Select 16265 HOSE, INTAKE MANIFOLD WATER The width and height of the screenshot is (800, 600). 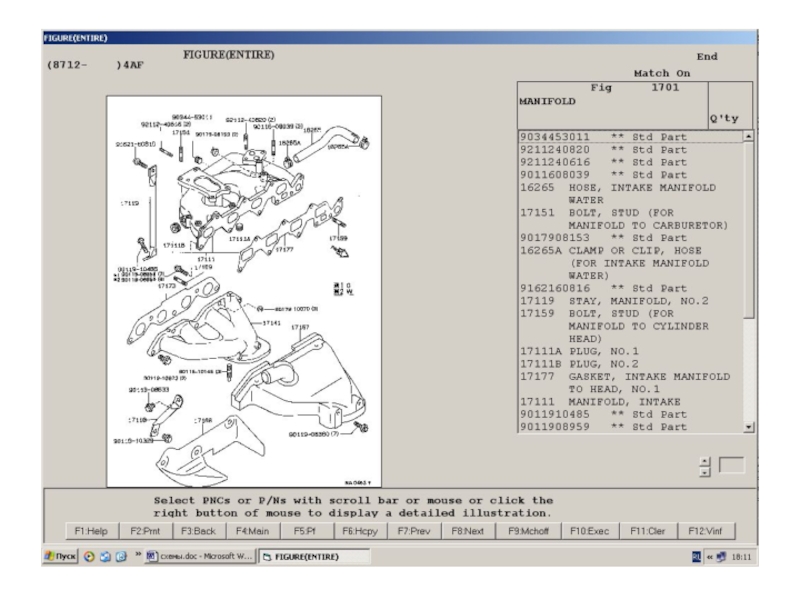coord(631,194)
